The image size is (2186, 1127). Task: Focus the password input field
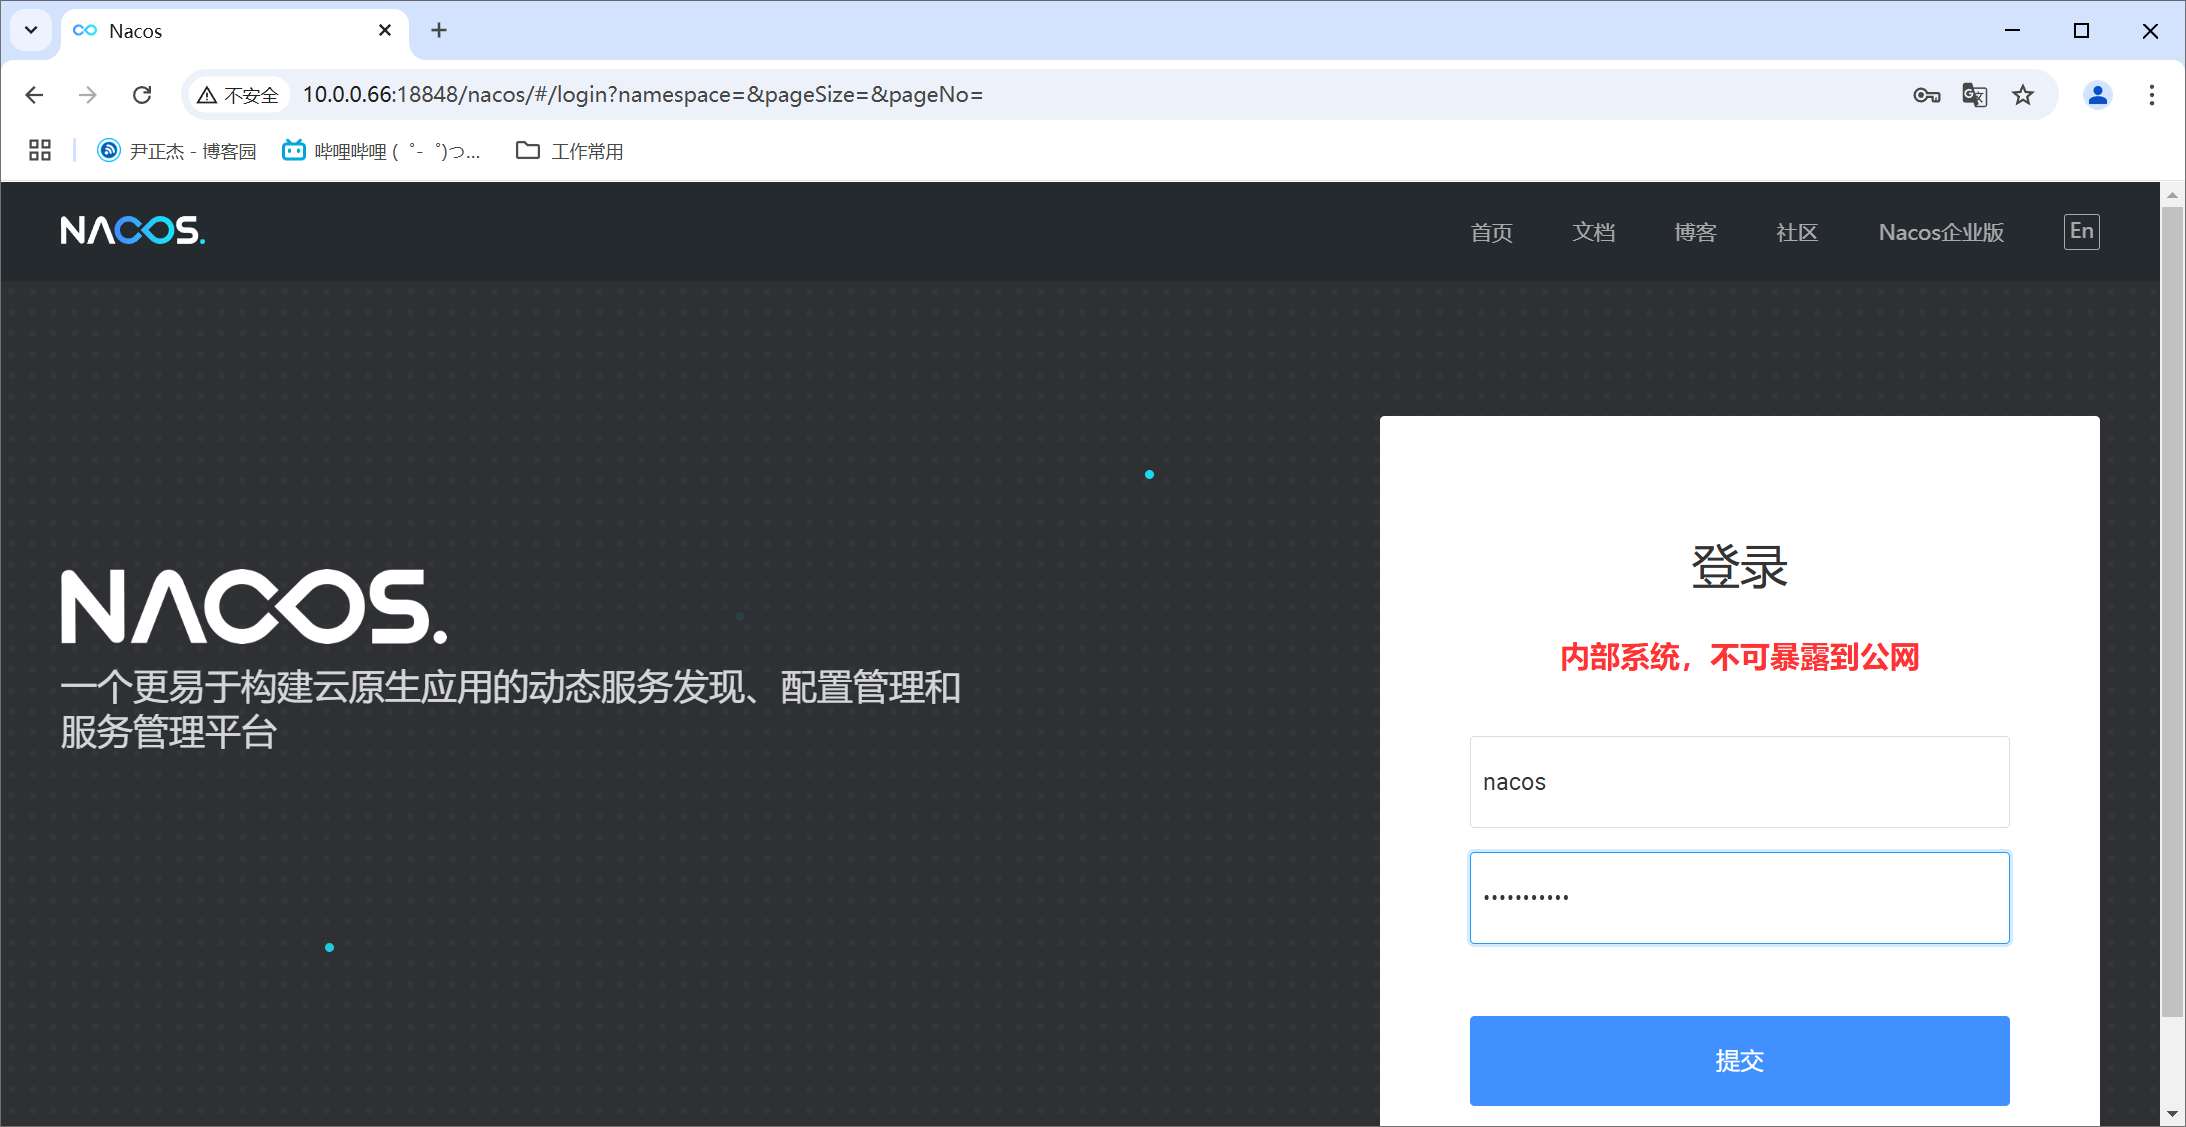[x=1739, y=897]
